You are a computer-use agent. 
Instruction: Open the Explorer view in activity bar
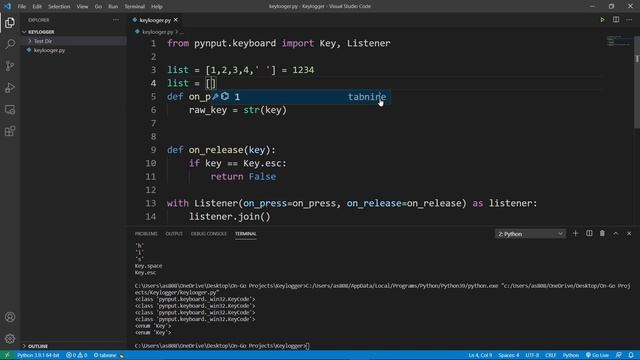pos(10,22)
